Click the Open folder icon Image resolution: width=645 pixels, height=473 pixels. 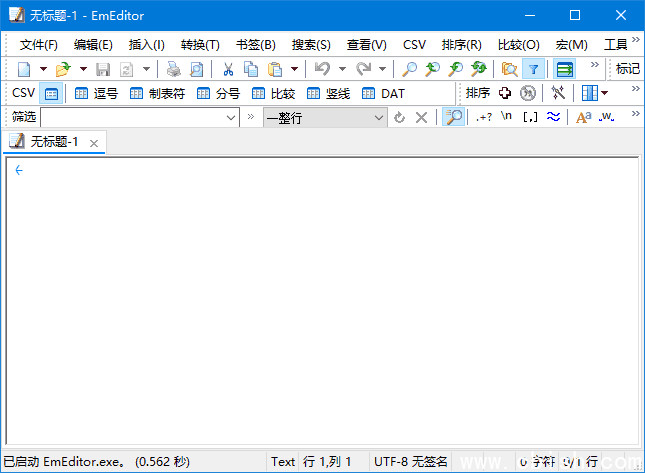tap(63, 69)
